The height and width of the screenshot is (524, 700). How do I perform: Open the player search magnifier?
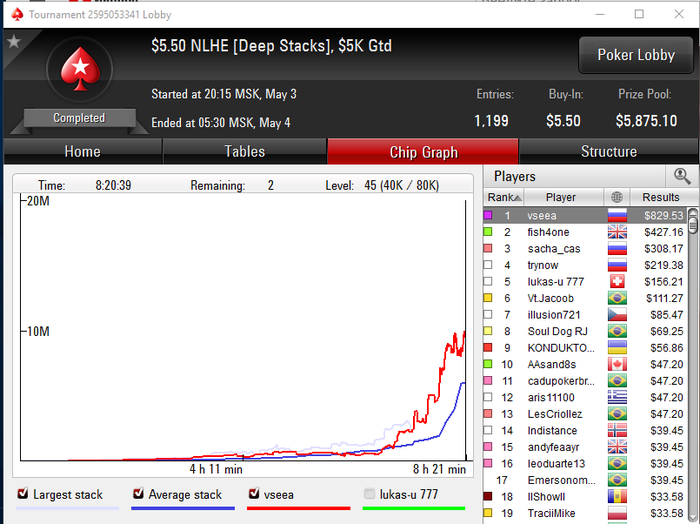pos(682,176)
